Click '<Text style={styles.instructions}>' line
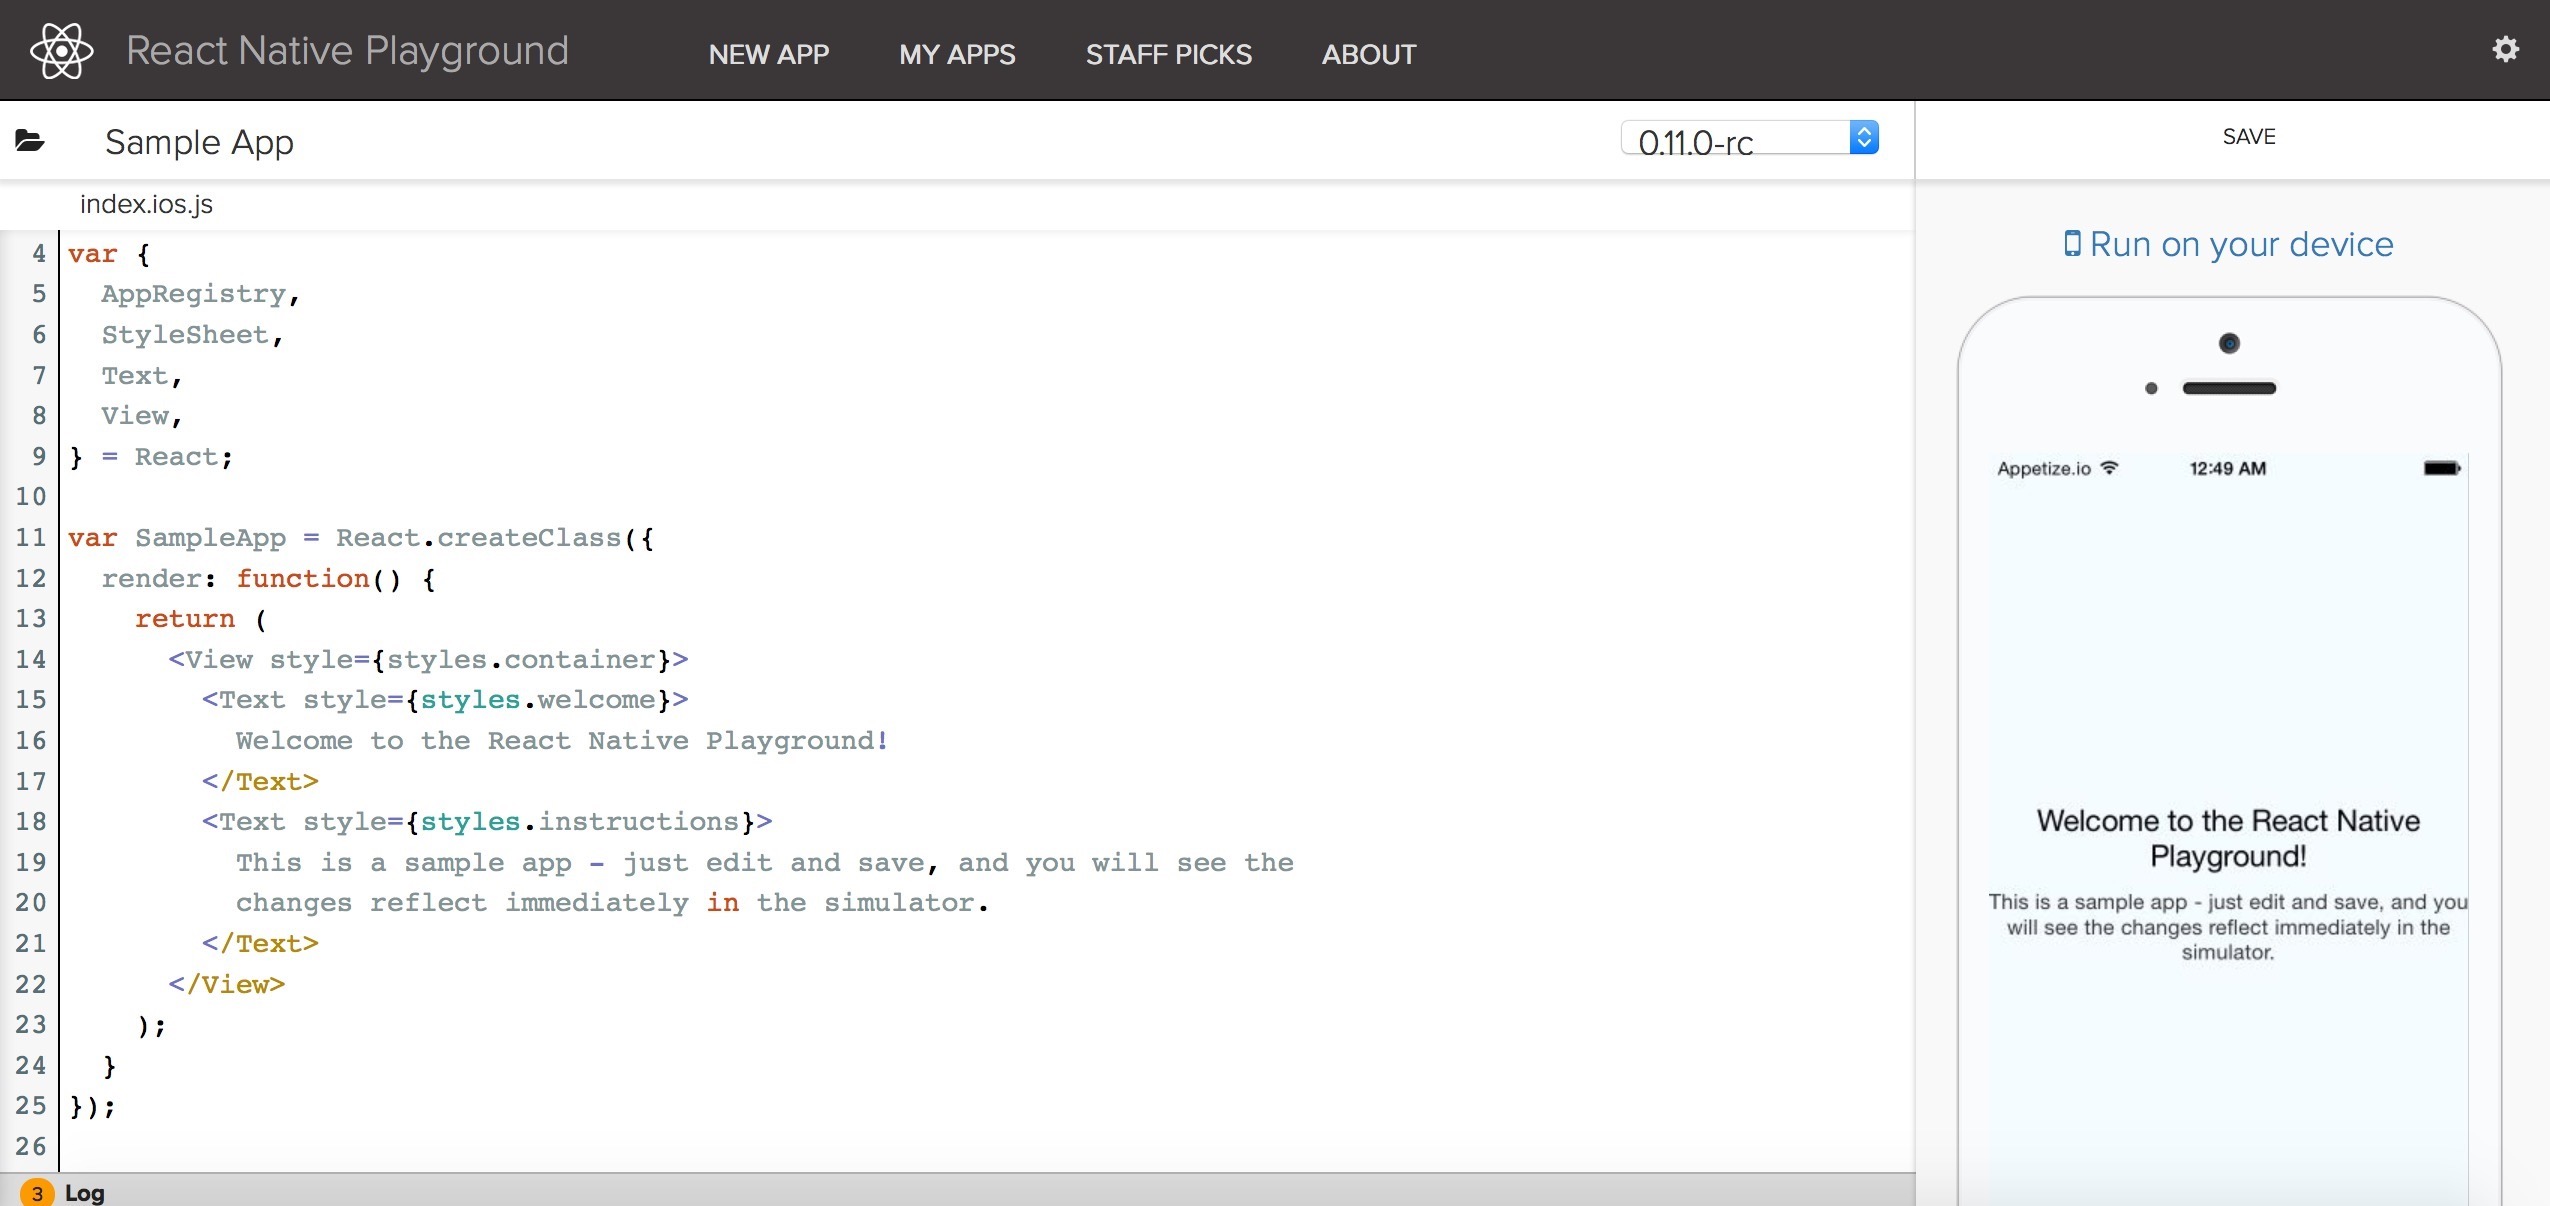2550x1206 pixels. [x=487, y=822]
